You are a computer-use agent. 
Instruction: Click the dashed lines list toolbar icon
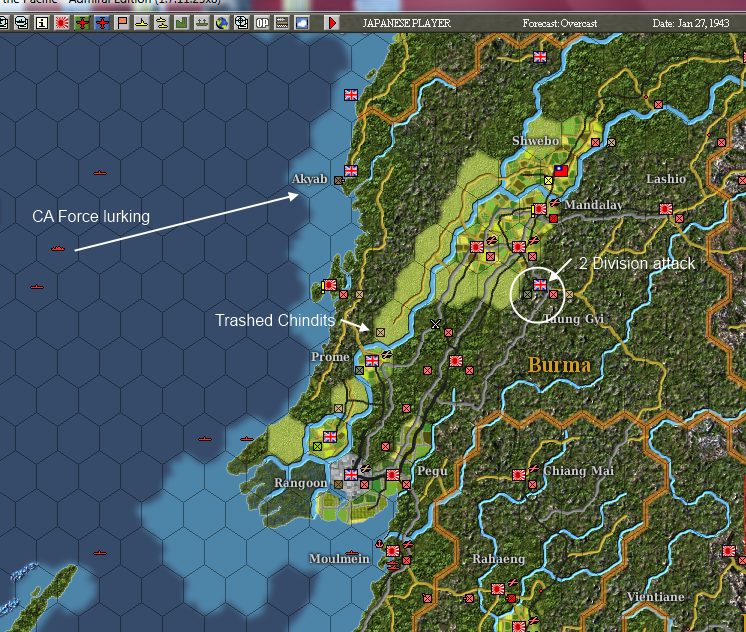click(x=282, y=23)
